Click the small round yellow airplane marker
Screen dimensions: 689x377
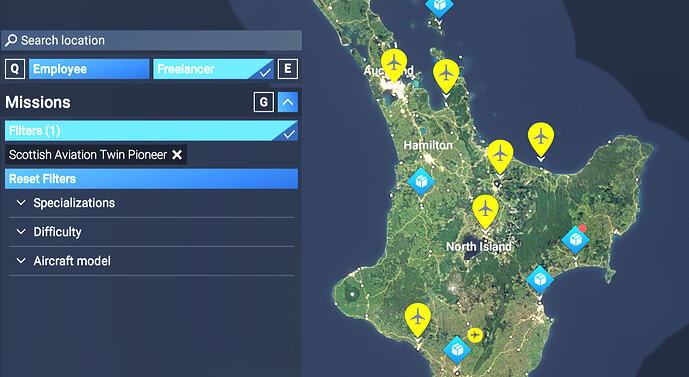click(475, 335)
